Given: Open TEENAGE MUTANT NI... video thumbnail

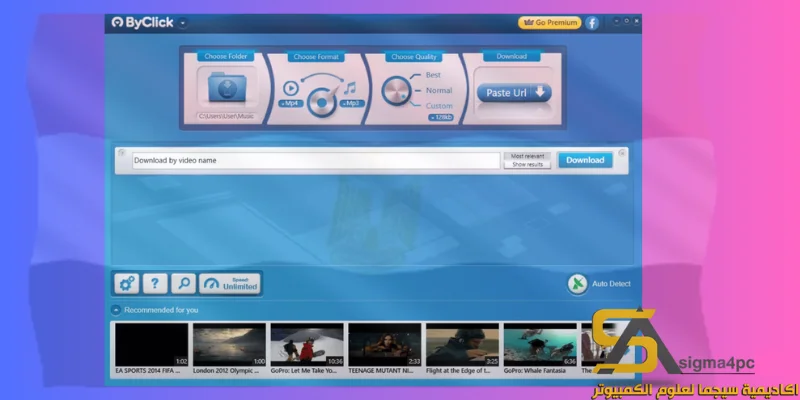Looking at the screenshot, I should [x=385, y=344].
